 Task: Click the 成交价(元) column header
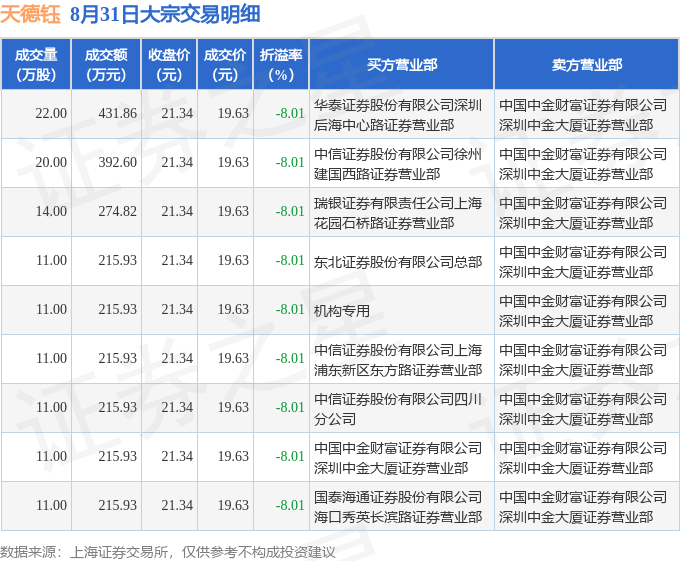click(x=225, y=65)
